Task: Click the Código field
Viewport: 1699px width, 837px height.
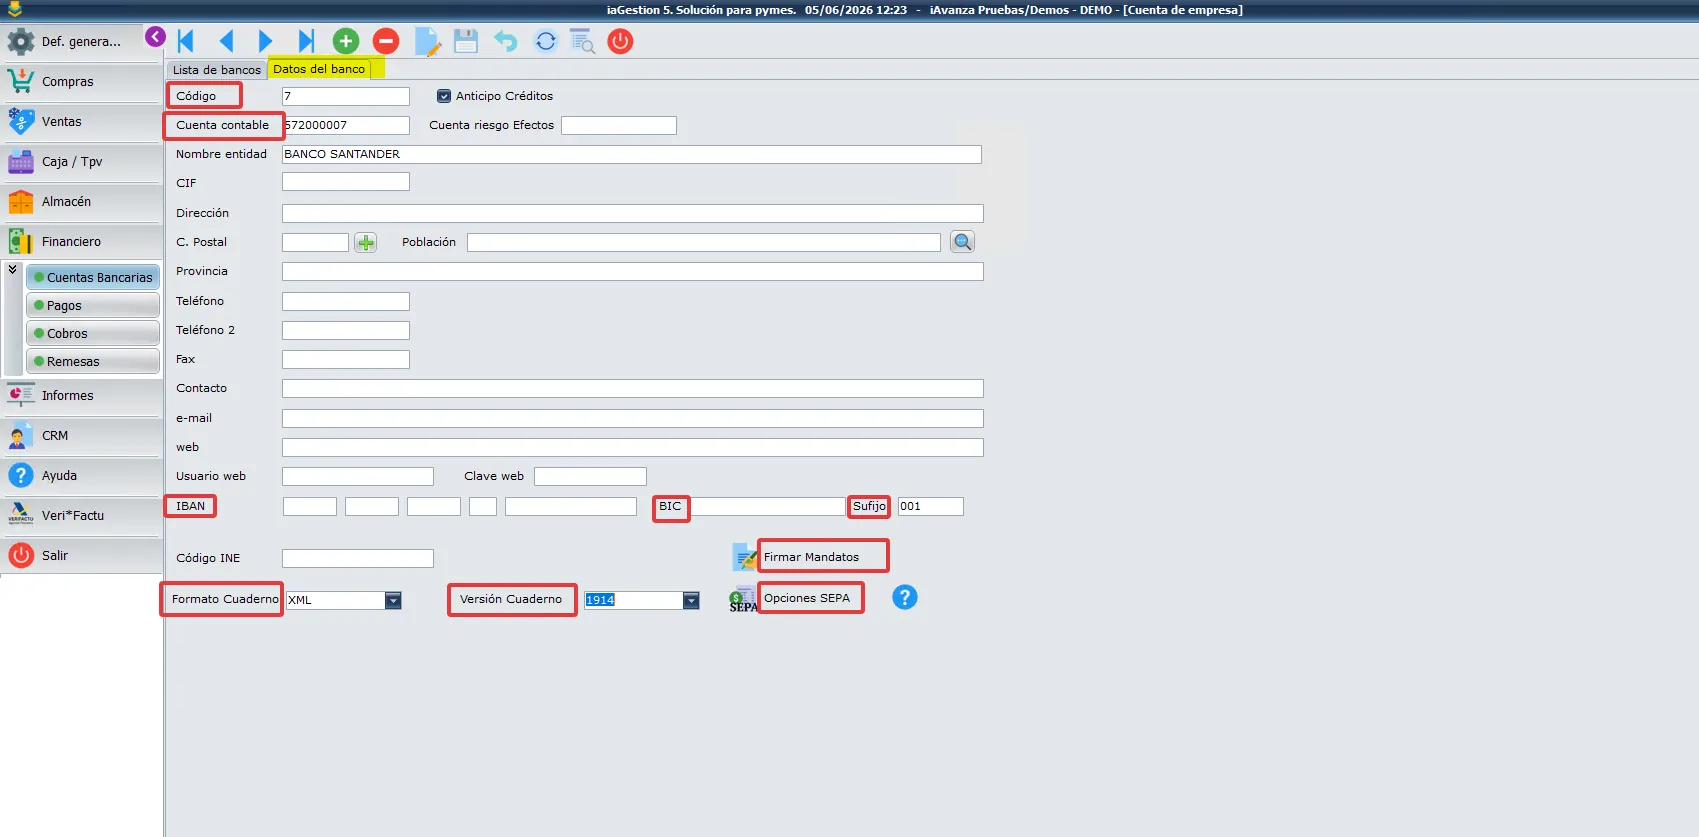Action: (x=346, y=96)
